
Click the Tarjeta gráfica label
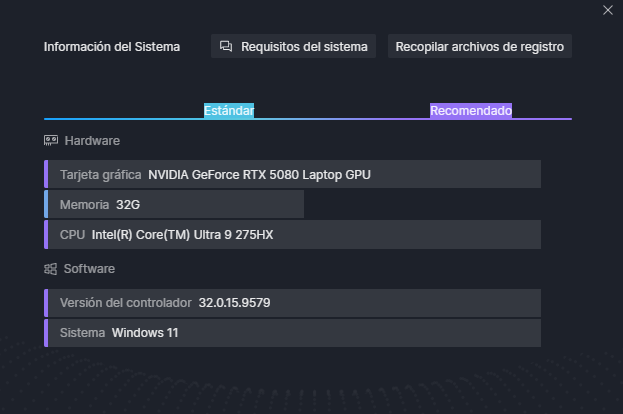[x=101, y=174]
